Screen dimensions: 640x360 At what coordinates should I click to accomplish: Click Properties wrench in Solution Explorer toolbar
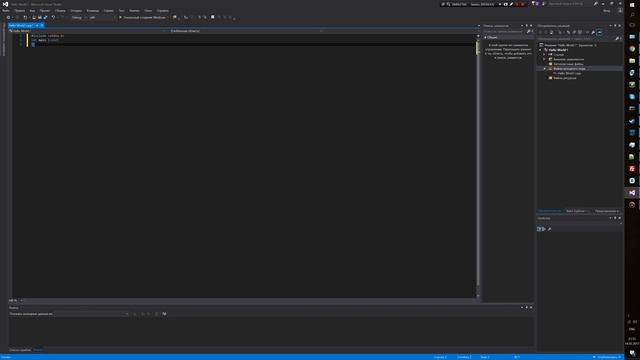[x=593, y=32]
